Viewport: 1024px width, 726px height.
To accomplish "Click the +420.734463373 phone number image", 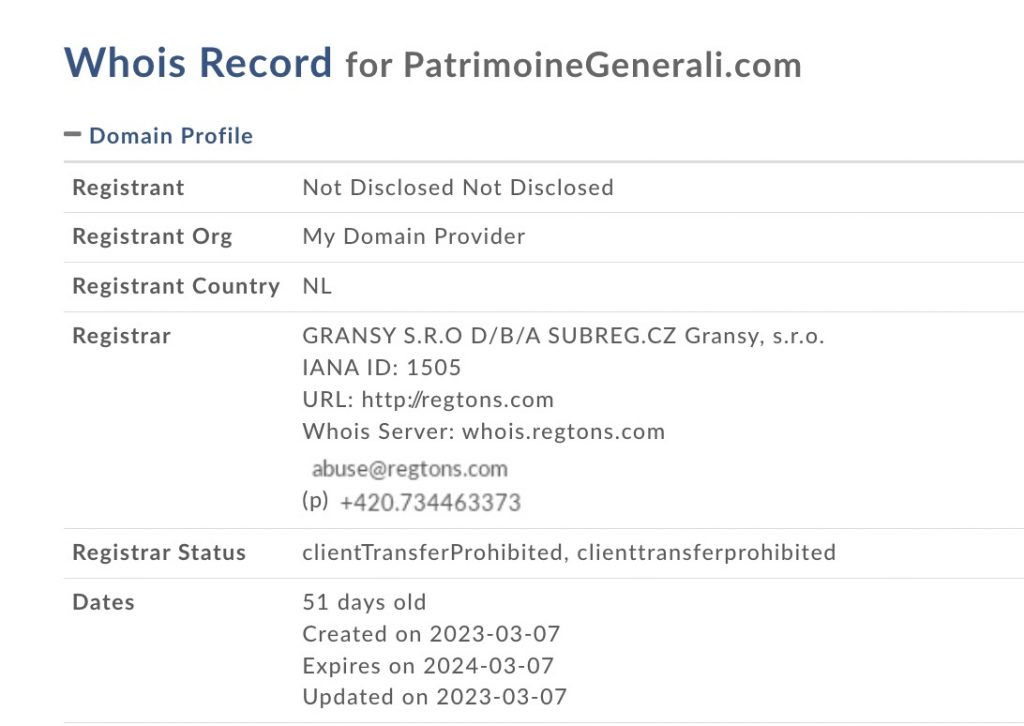I will coord(430,502).
